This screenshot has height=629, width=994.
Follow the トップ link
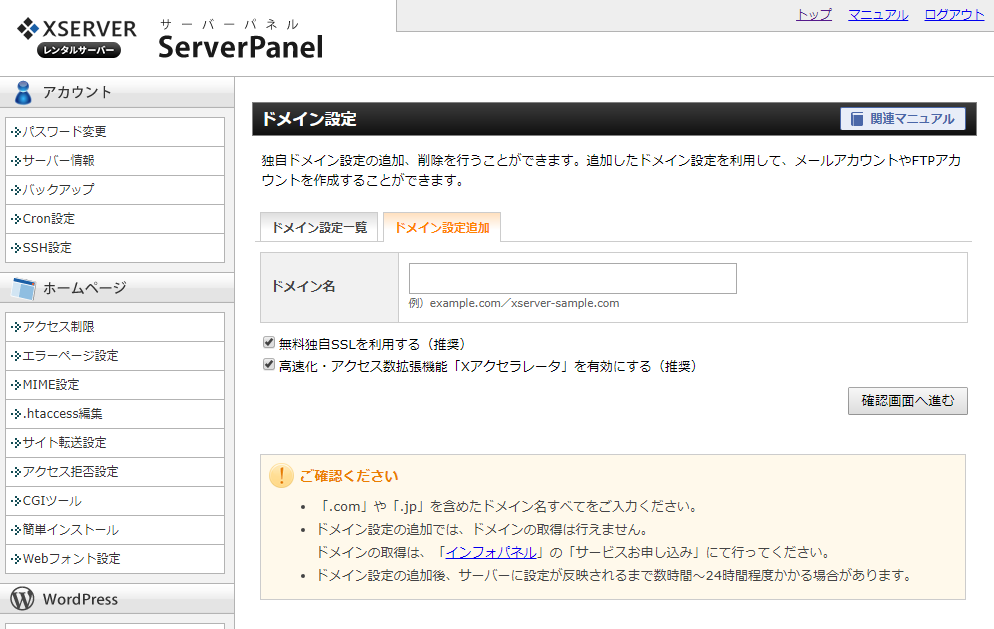(x=814, y=15)
